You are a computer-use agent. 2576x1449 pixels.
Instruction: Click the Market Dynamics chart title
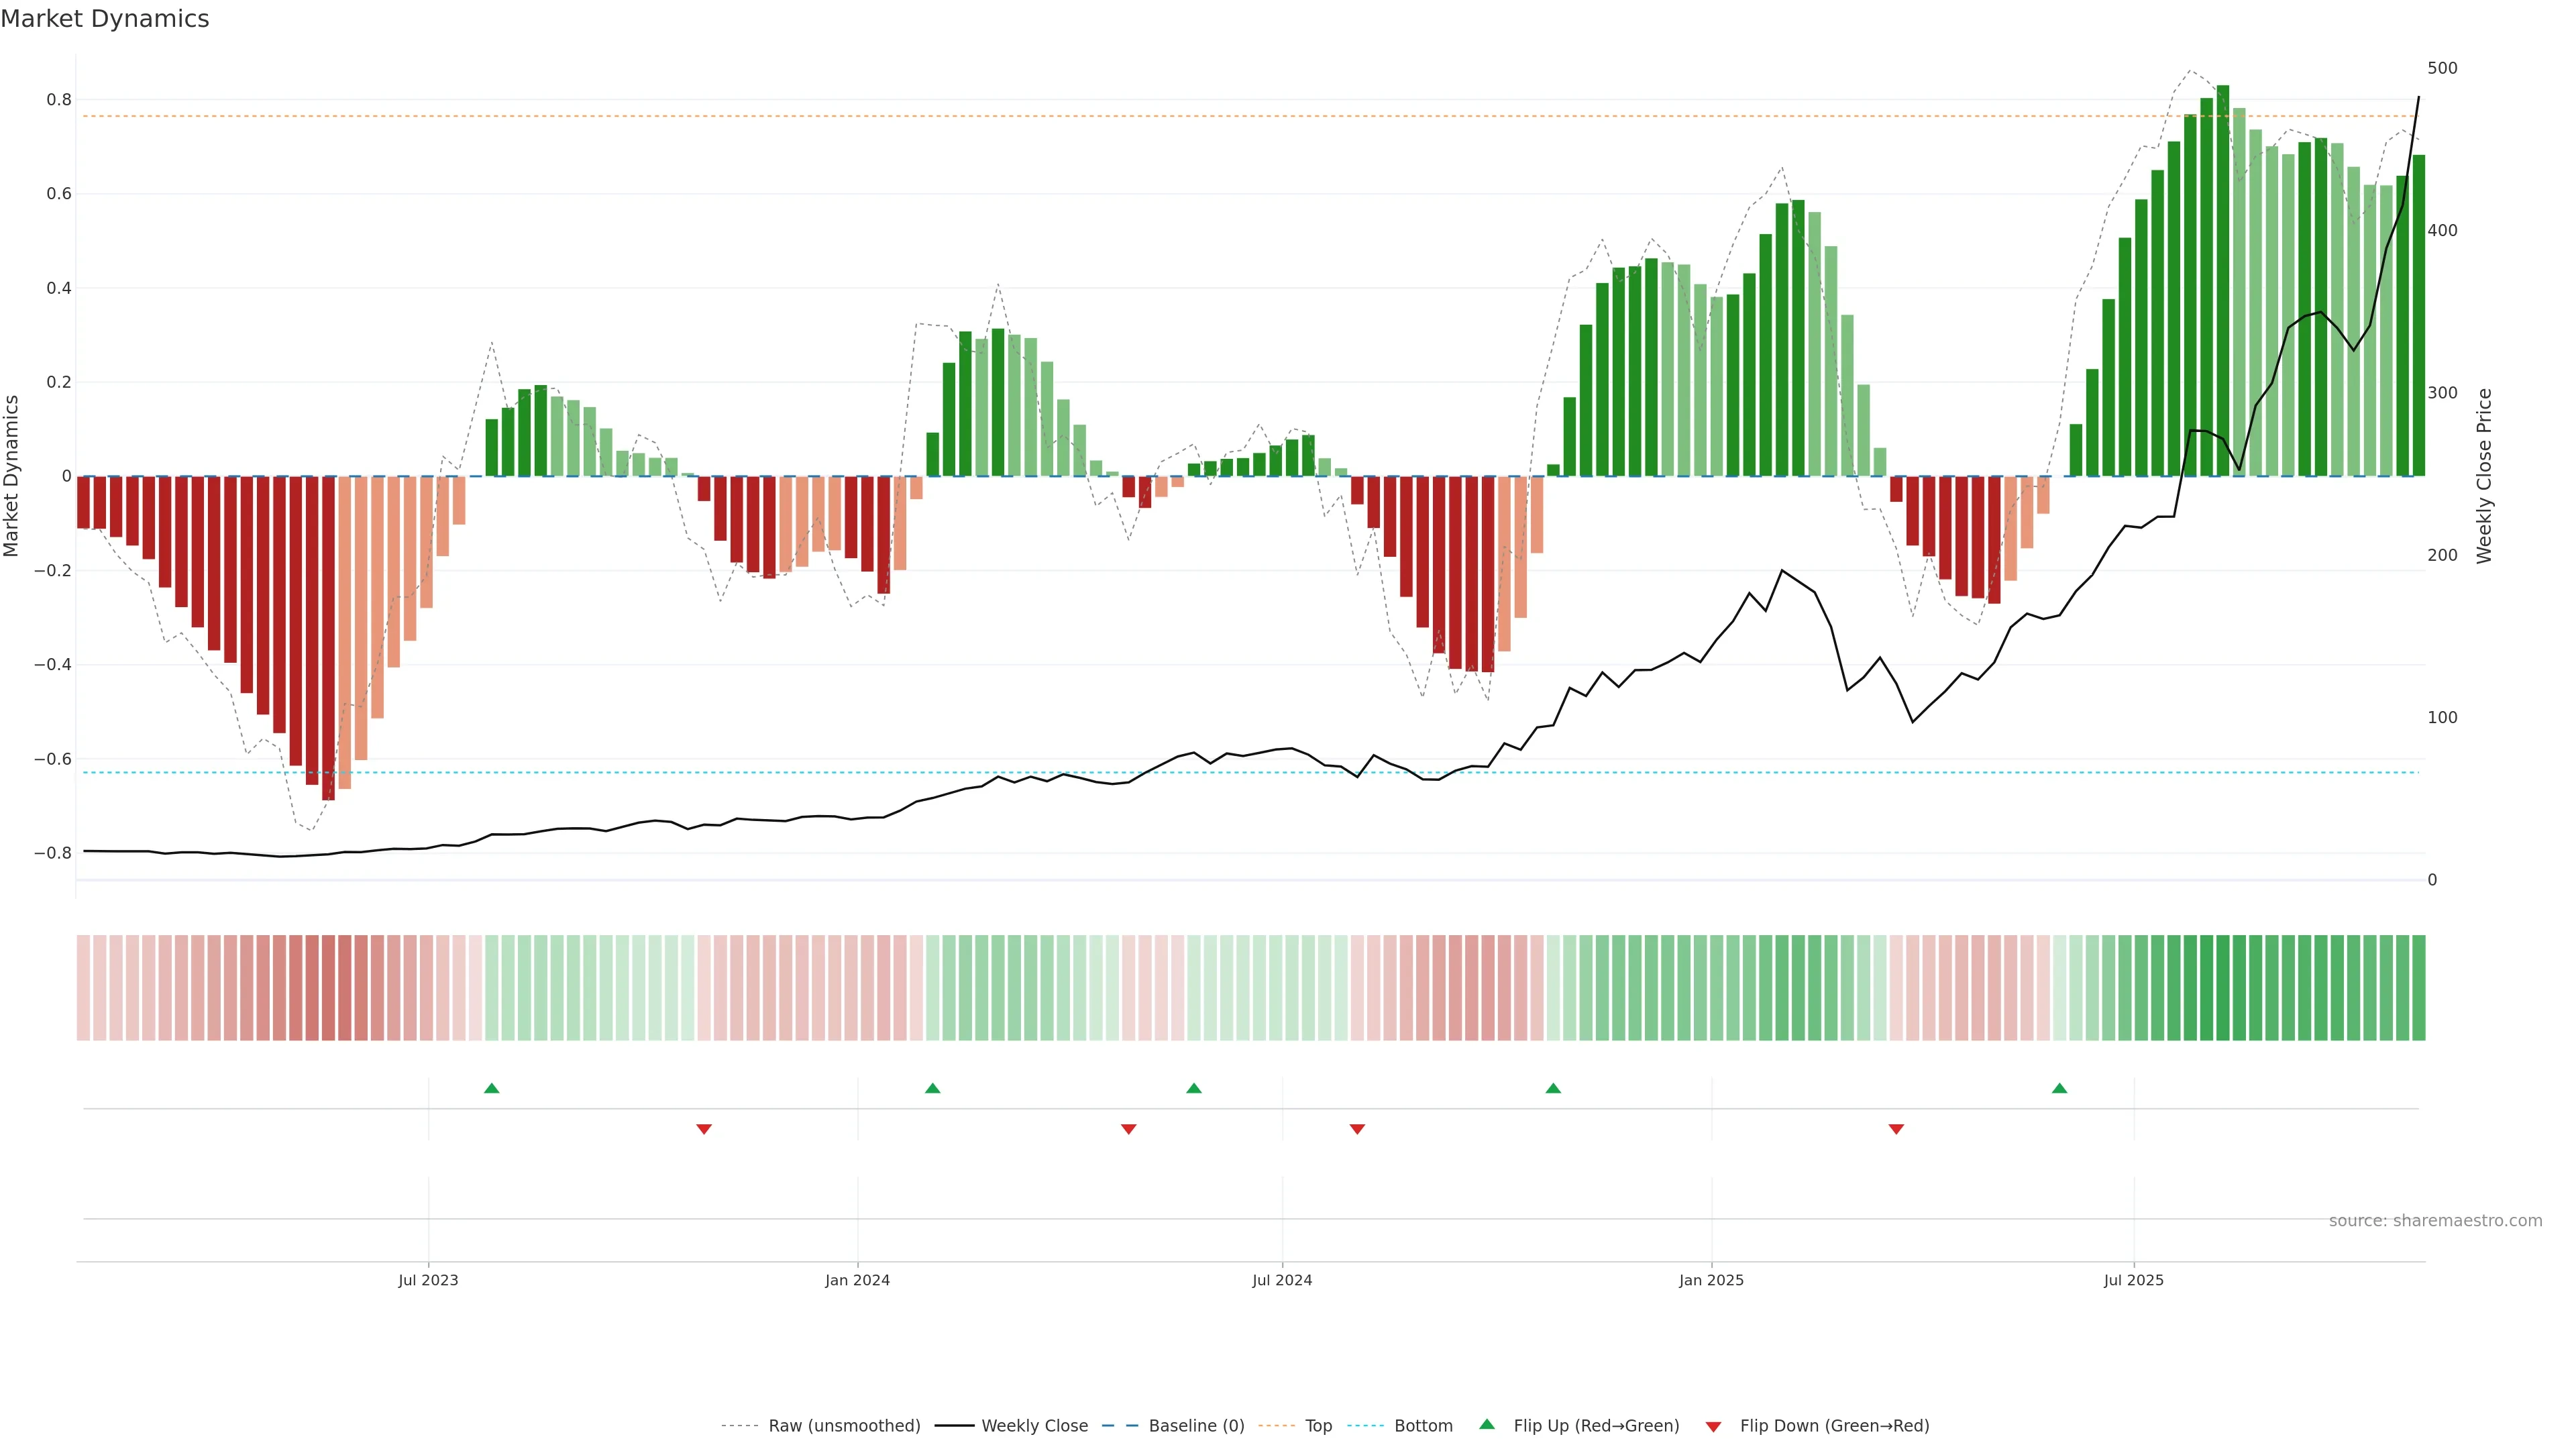[x=105, y=19]
